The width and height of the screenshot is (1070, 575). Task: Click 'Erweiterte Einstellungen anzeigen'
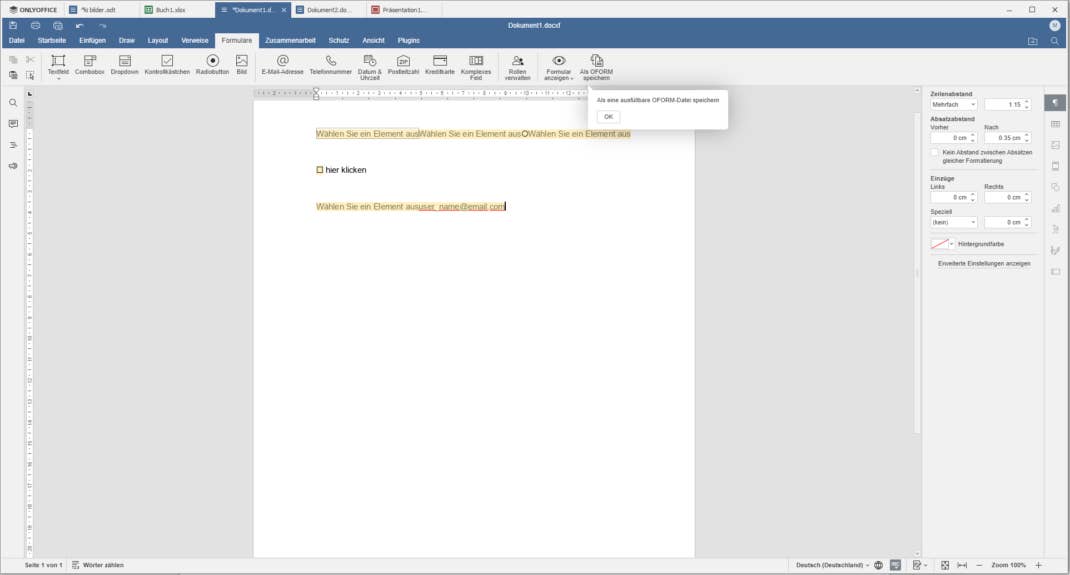tap(984, 264)
